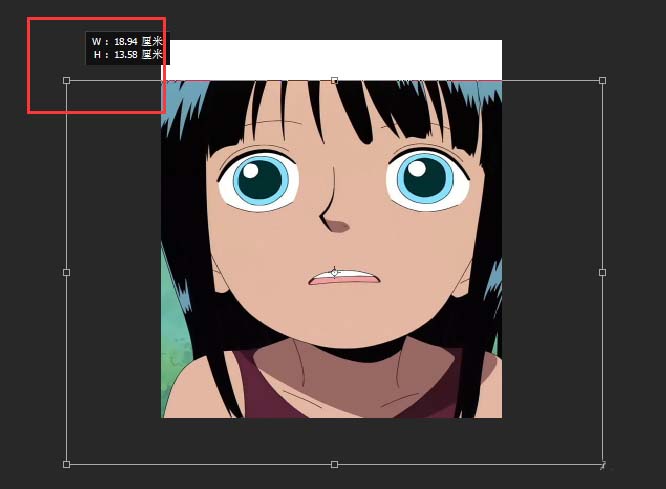Click the top-right transform corner handle
Image resolution: width=666 pixels, height=489 pixels.
602,80
